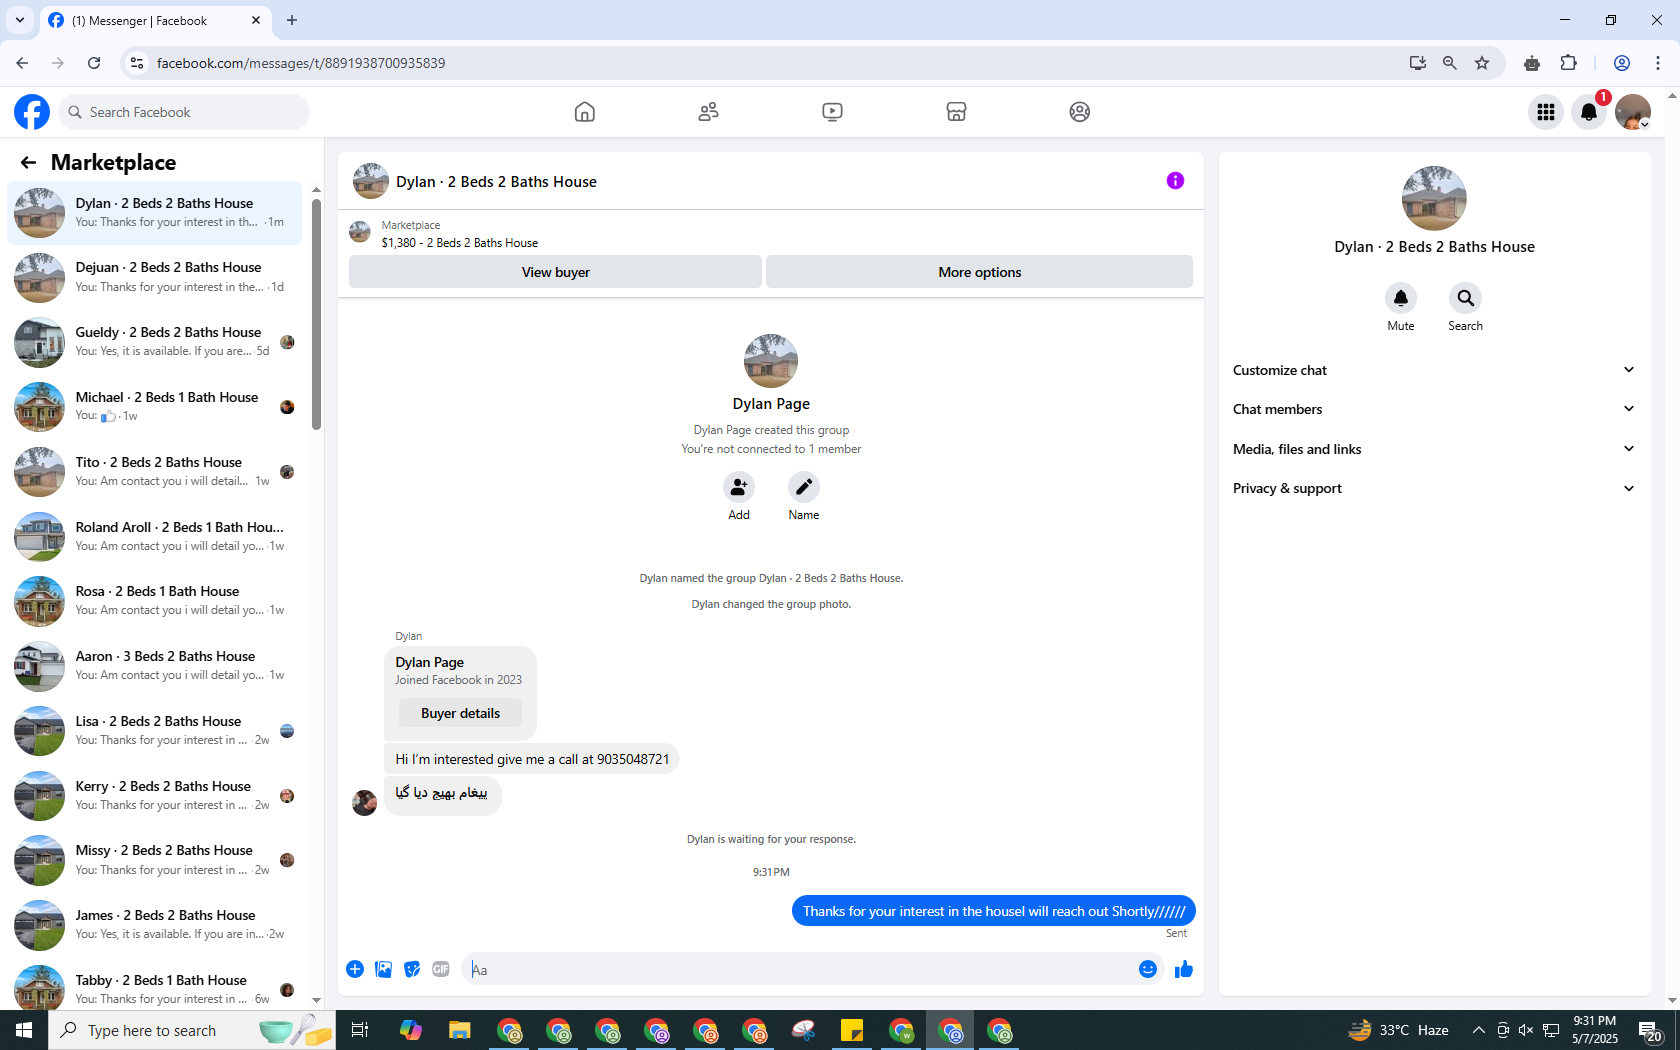Click the browser address bar URL
Screen dimensions: 1680x1050
pos(301,63)
